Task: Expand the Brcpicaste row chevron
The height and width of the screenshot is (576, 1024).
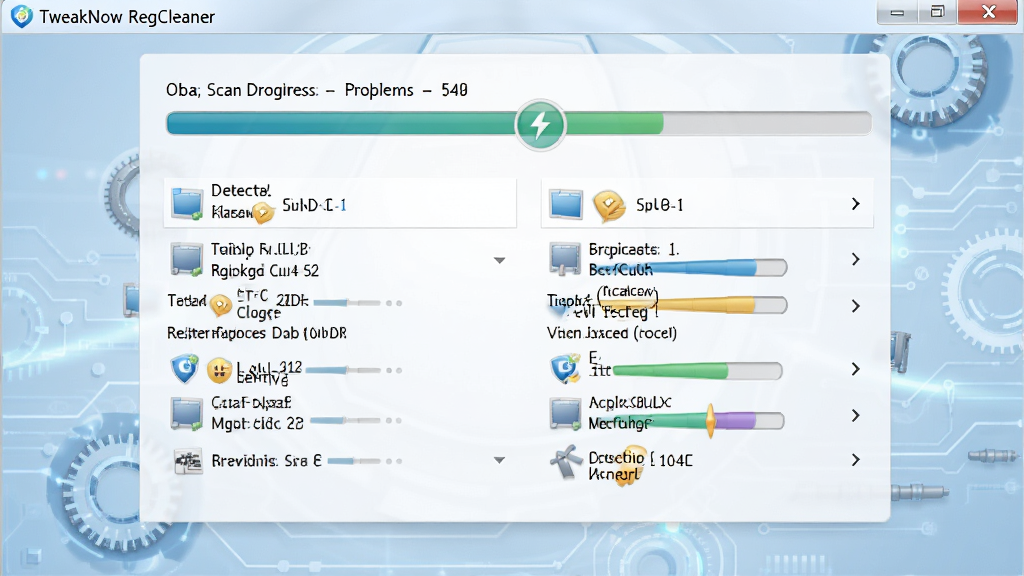Action: tap(856, 259)
